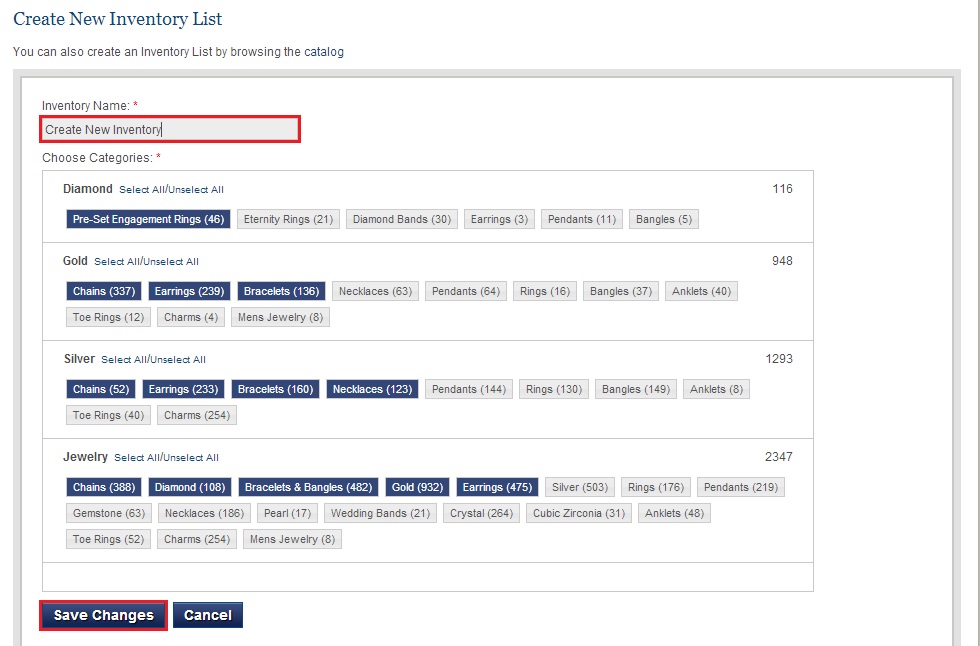980x646 pixels.
Task: Click Unselect All in the Jewelry section
Action: point(191,457)
